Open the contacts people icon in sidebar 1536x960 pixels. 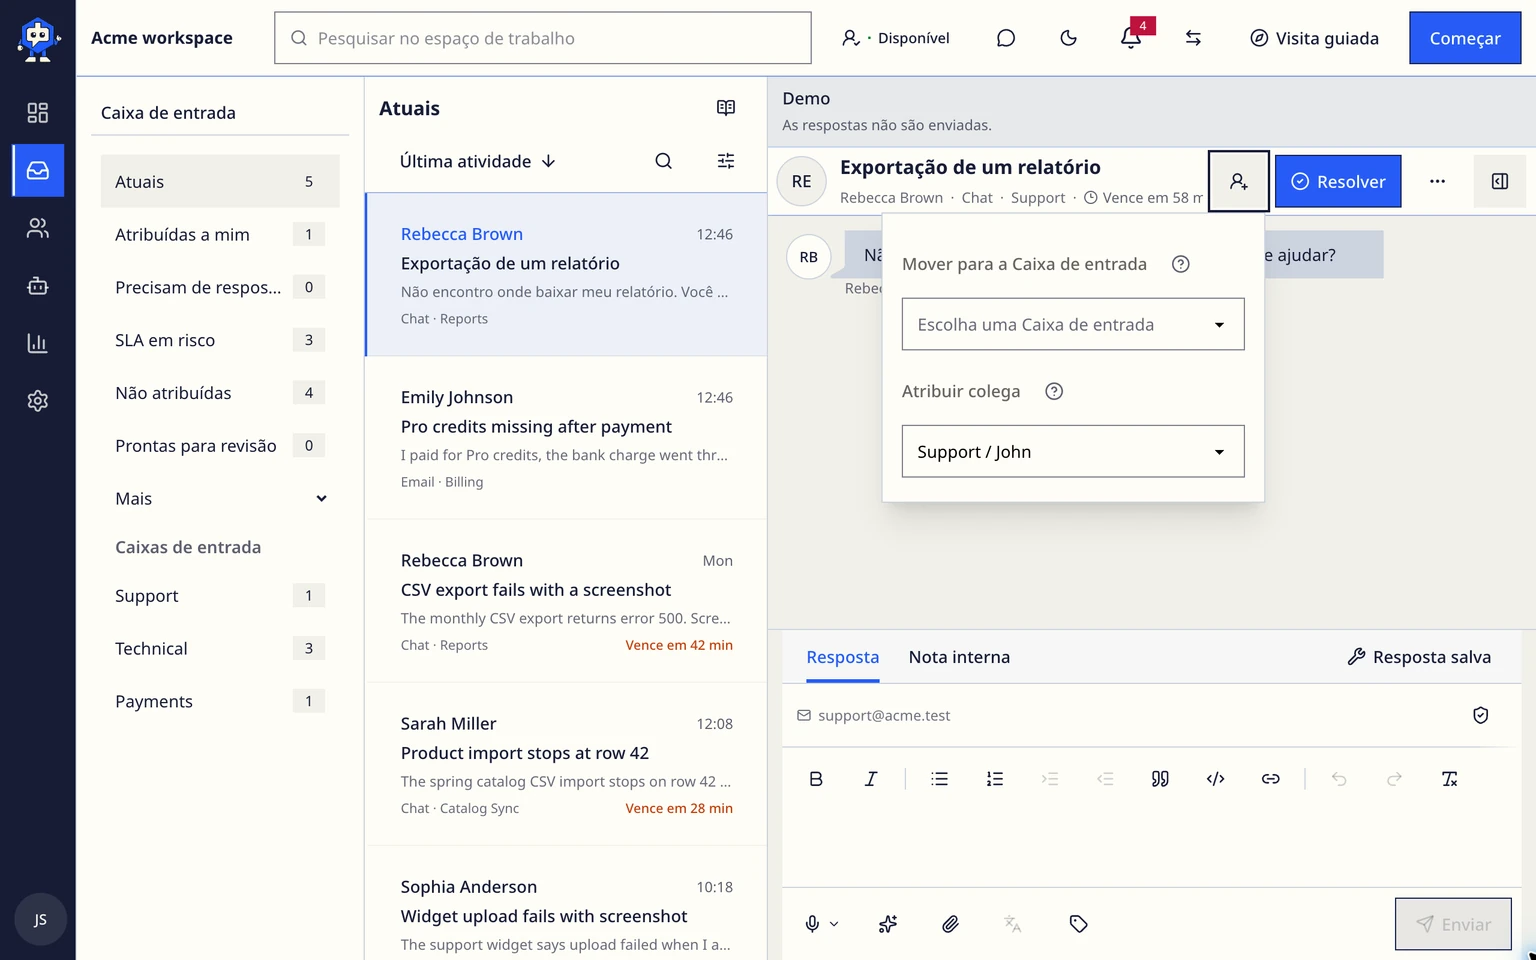[x=37, y=229]
